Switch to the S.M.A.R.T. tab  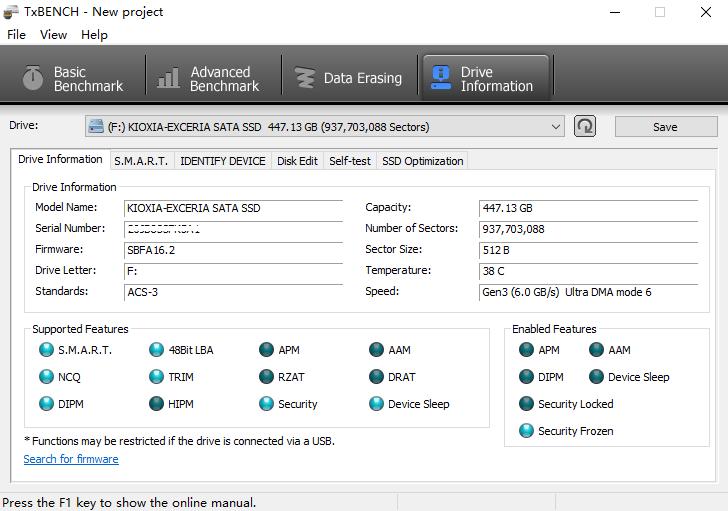140,161
